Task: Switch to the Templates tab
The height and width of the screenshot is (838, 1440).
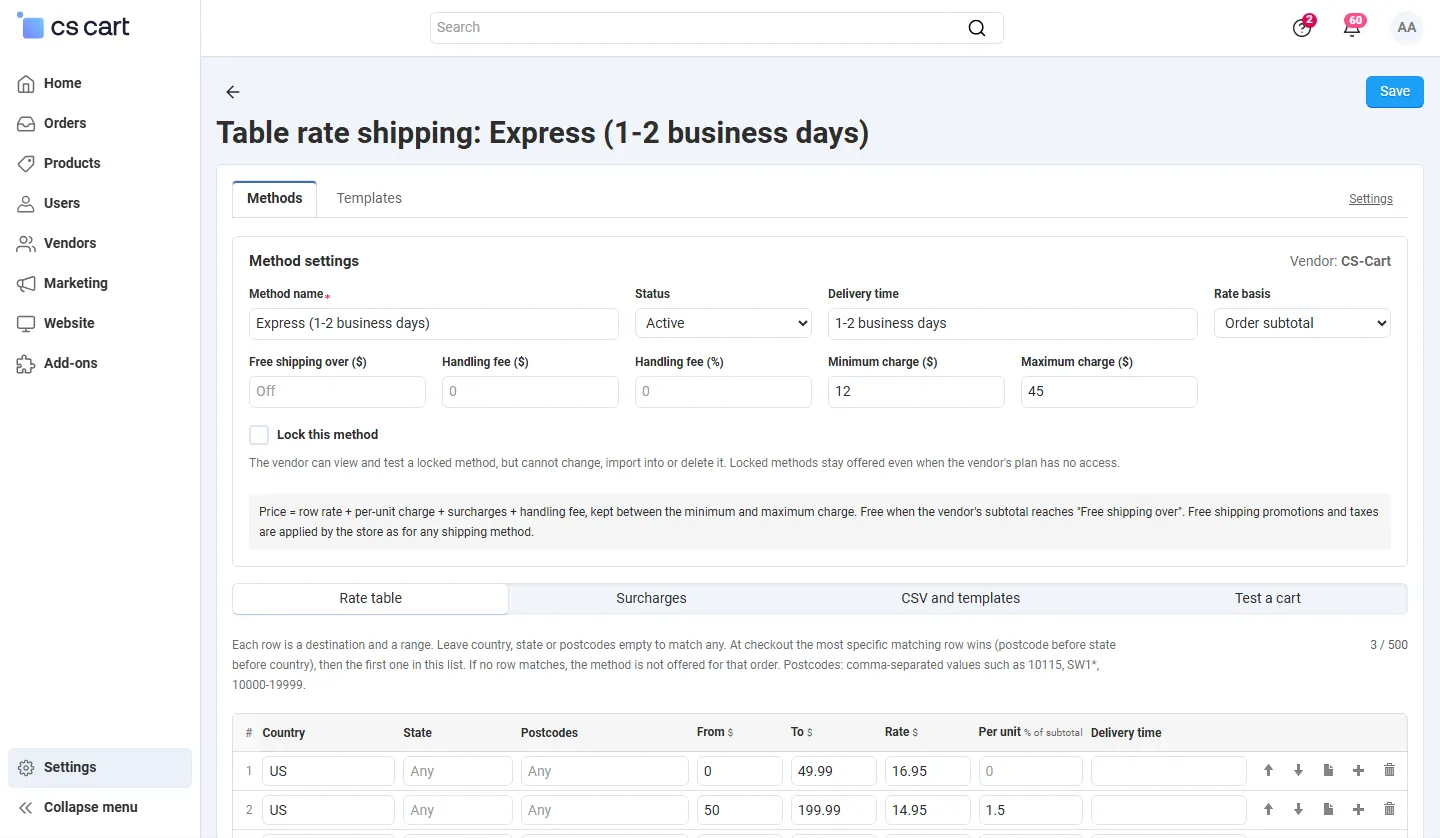Action: [369, 198]
